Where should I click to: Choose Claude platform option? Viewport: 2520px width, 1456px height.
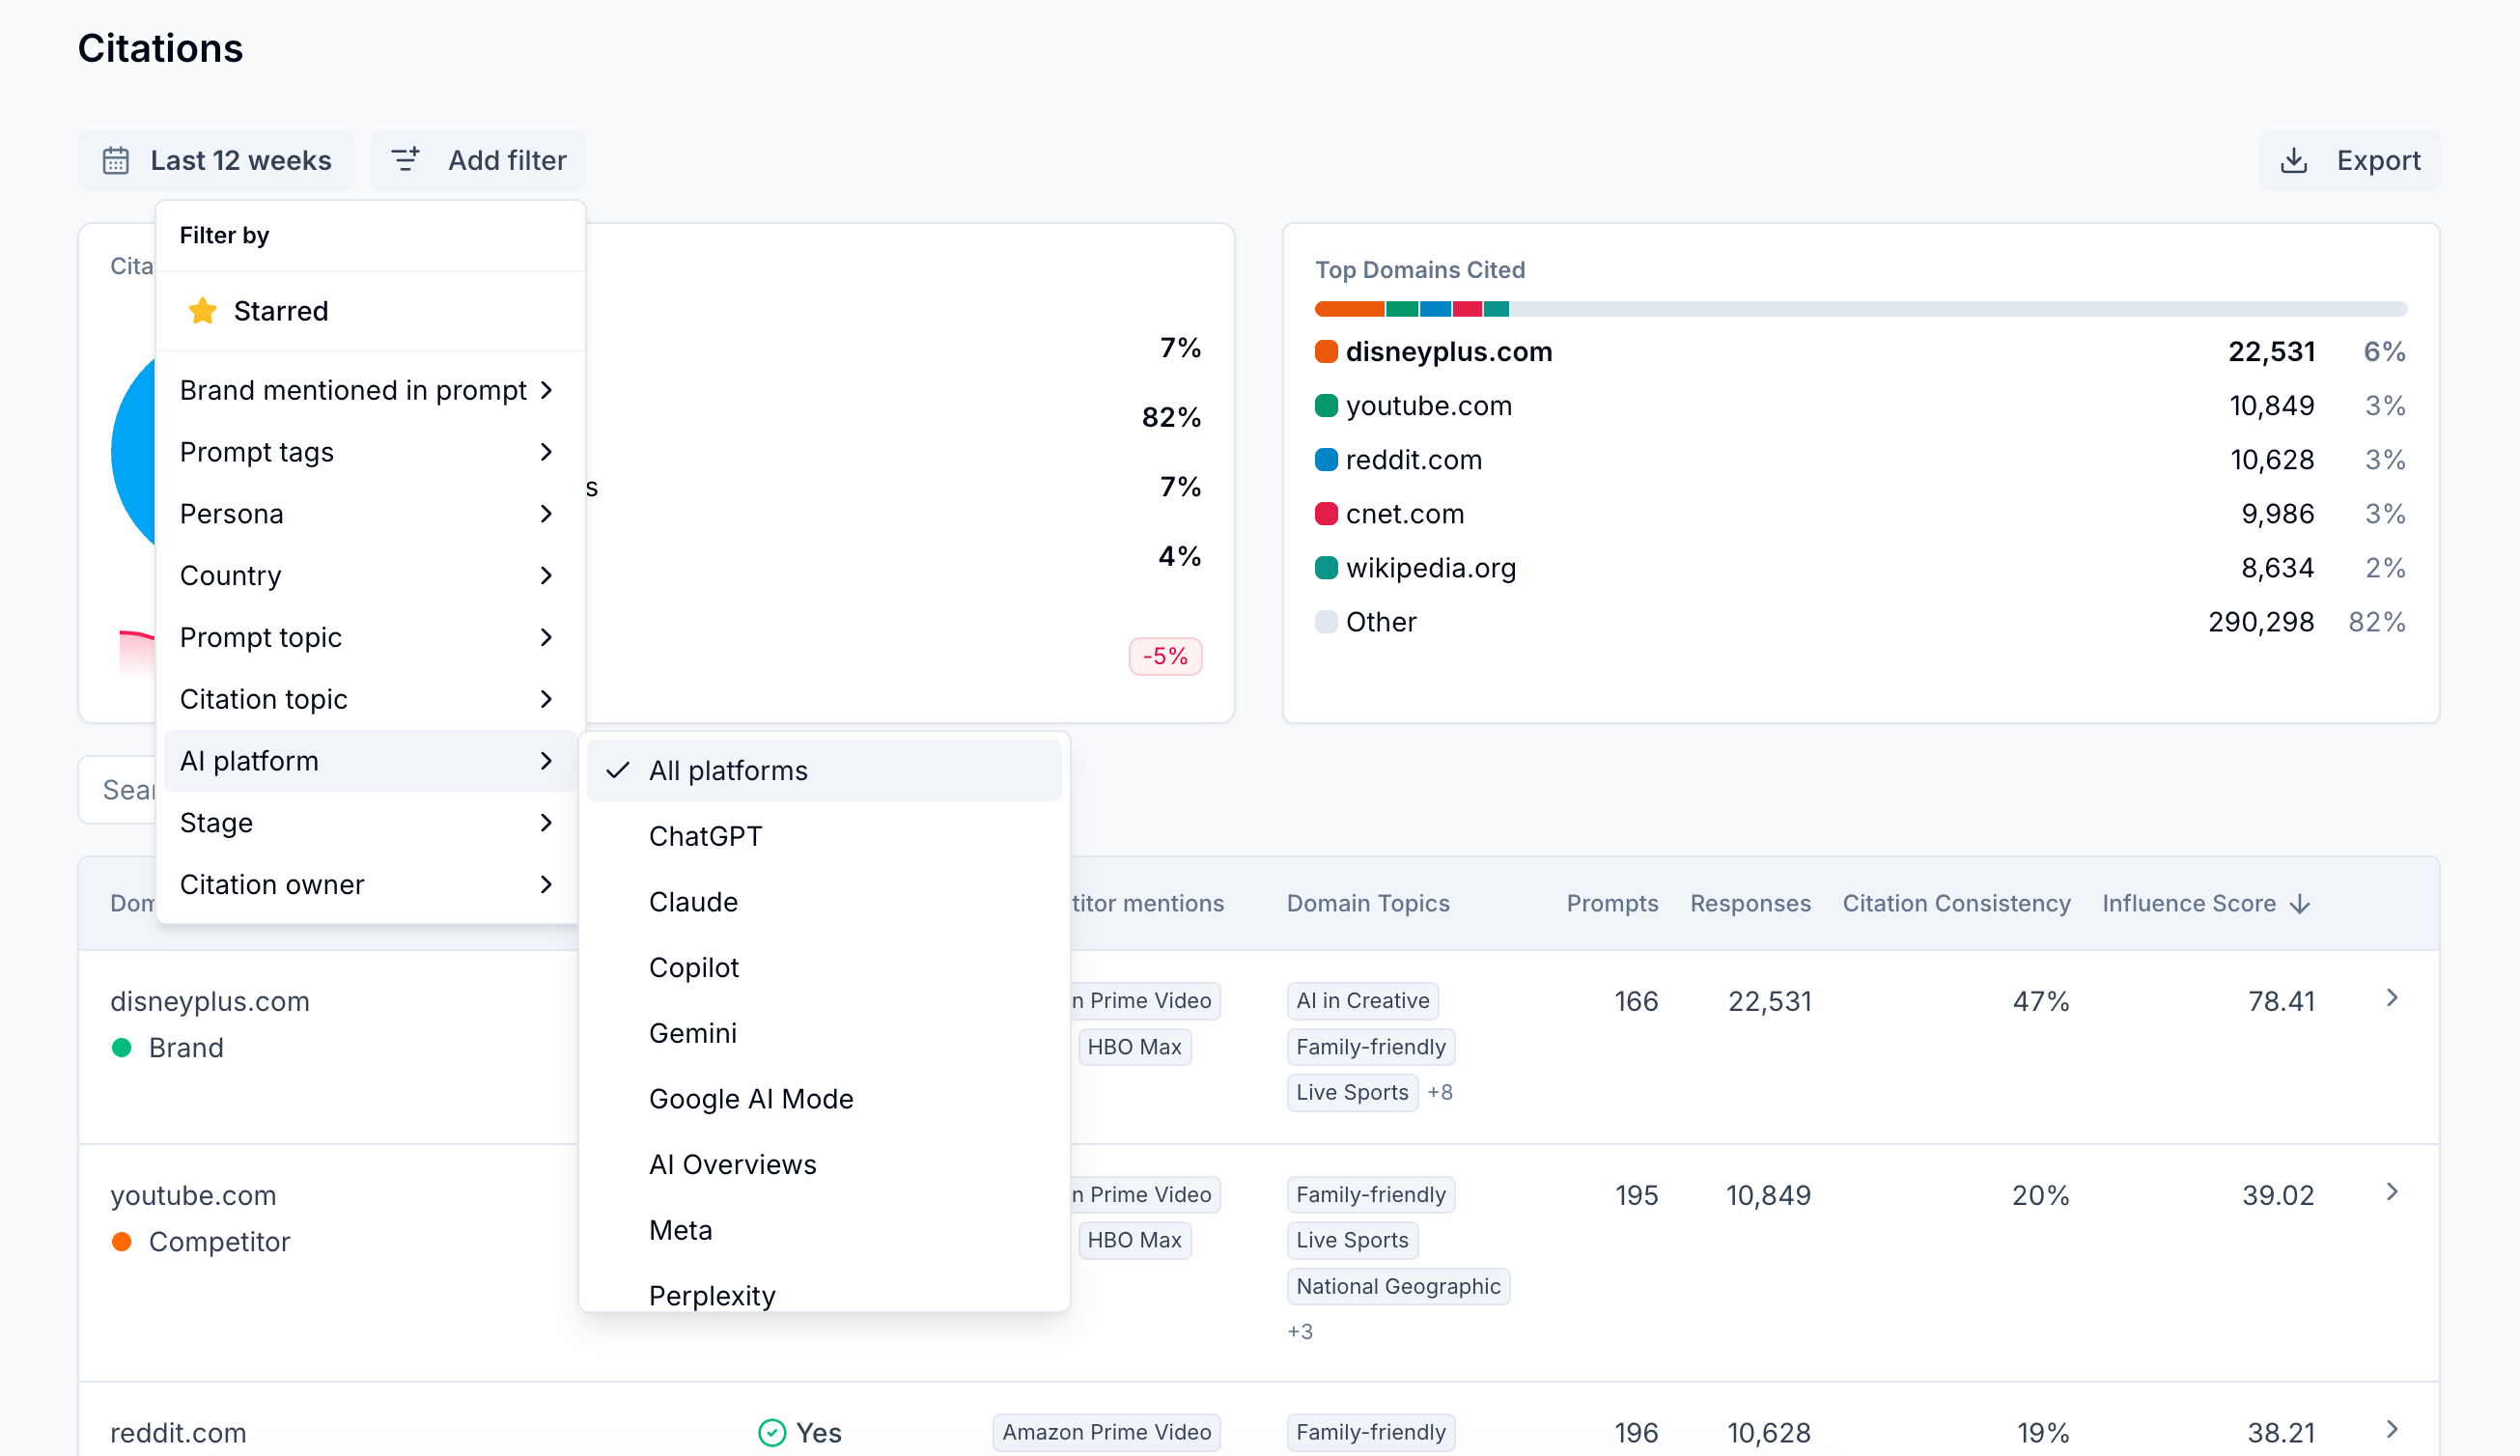coord(693,902)
